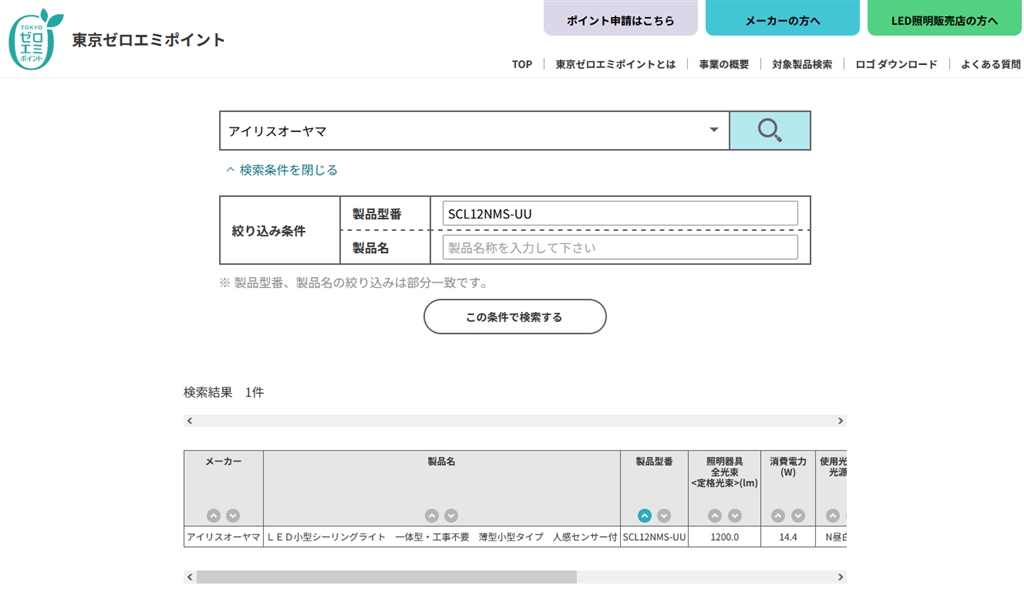Viewport: 1024px width, 592px height.
Task: Collapse 検索条件を閉じる search conditions
Action: [282, 170]
